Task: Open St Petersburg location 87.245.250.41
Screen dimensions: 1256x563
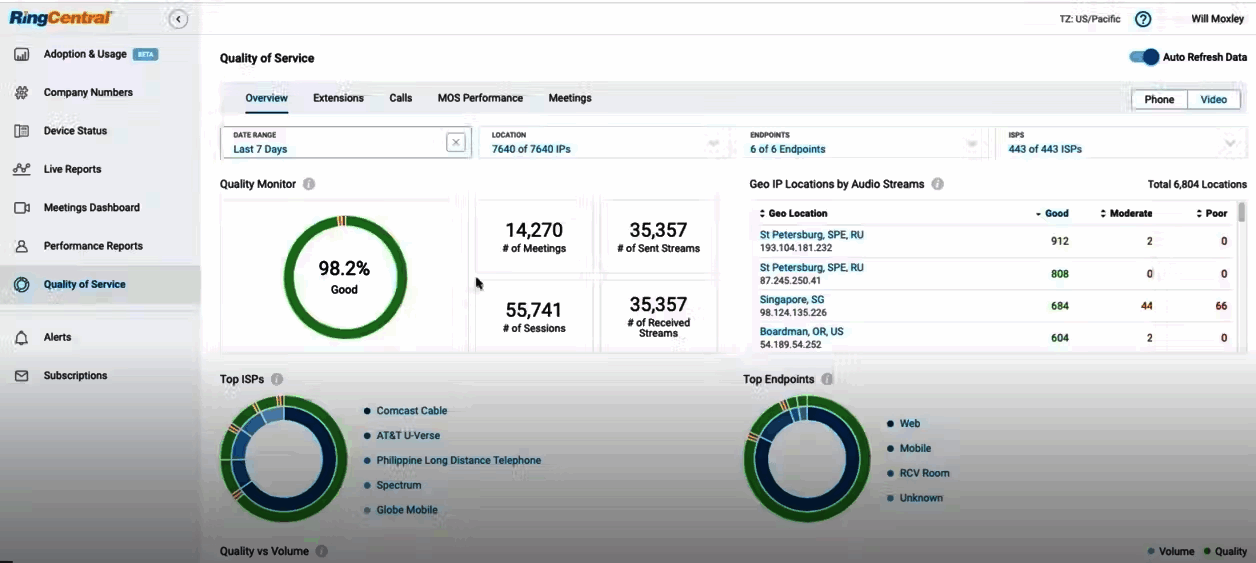Action: click(x=811, y=267)
